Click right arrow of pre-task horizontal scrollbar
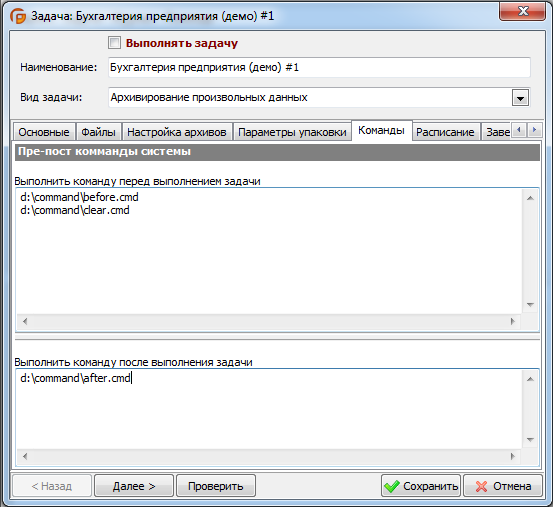The width and height of the screenshot is (553, 507). pyautogui.click(x=513, y=321)
